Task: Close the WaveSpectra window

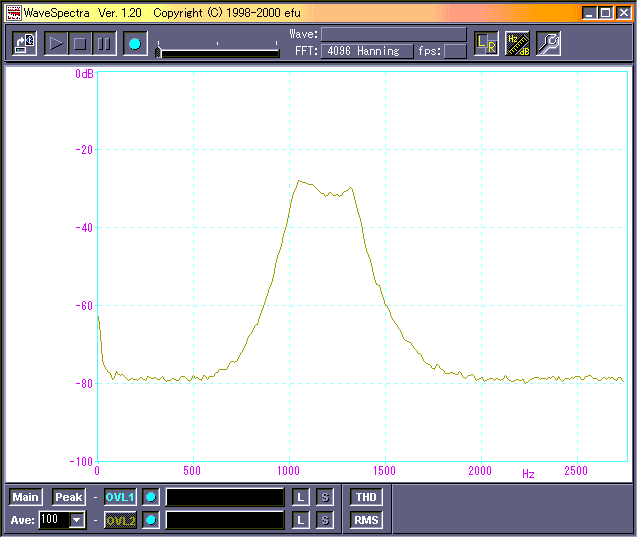Action: [623, 13]
